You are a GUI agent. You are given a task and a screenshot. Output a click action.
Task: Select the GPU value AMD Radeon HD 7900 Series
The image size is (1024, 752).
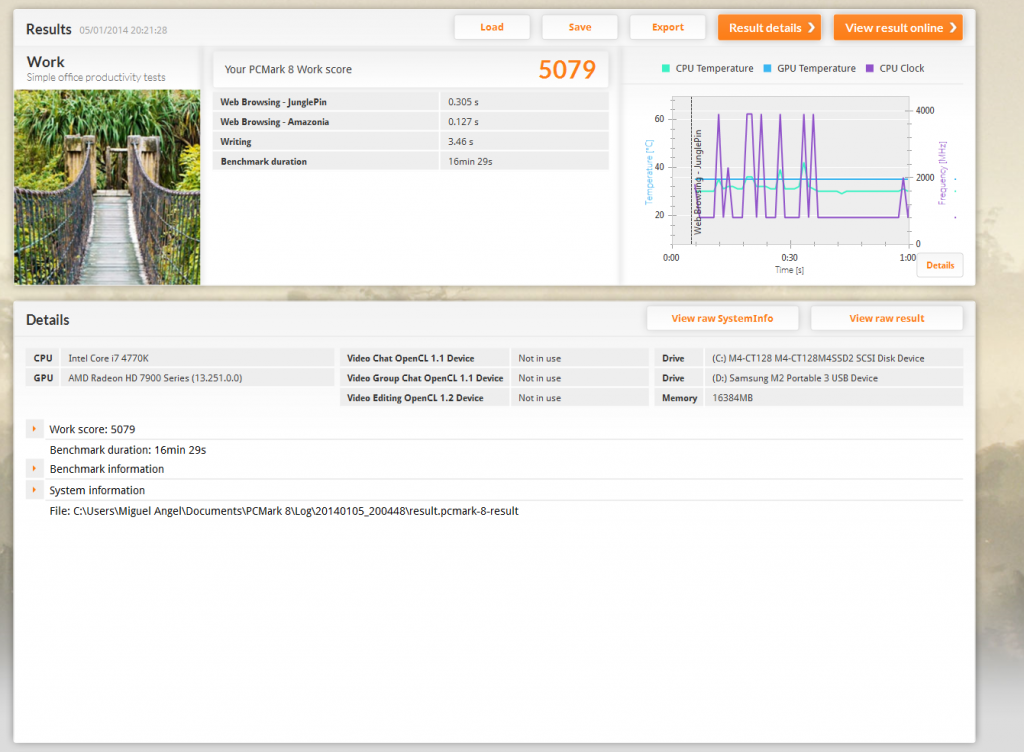[x=155, y=378]
